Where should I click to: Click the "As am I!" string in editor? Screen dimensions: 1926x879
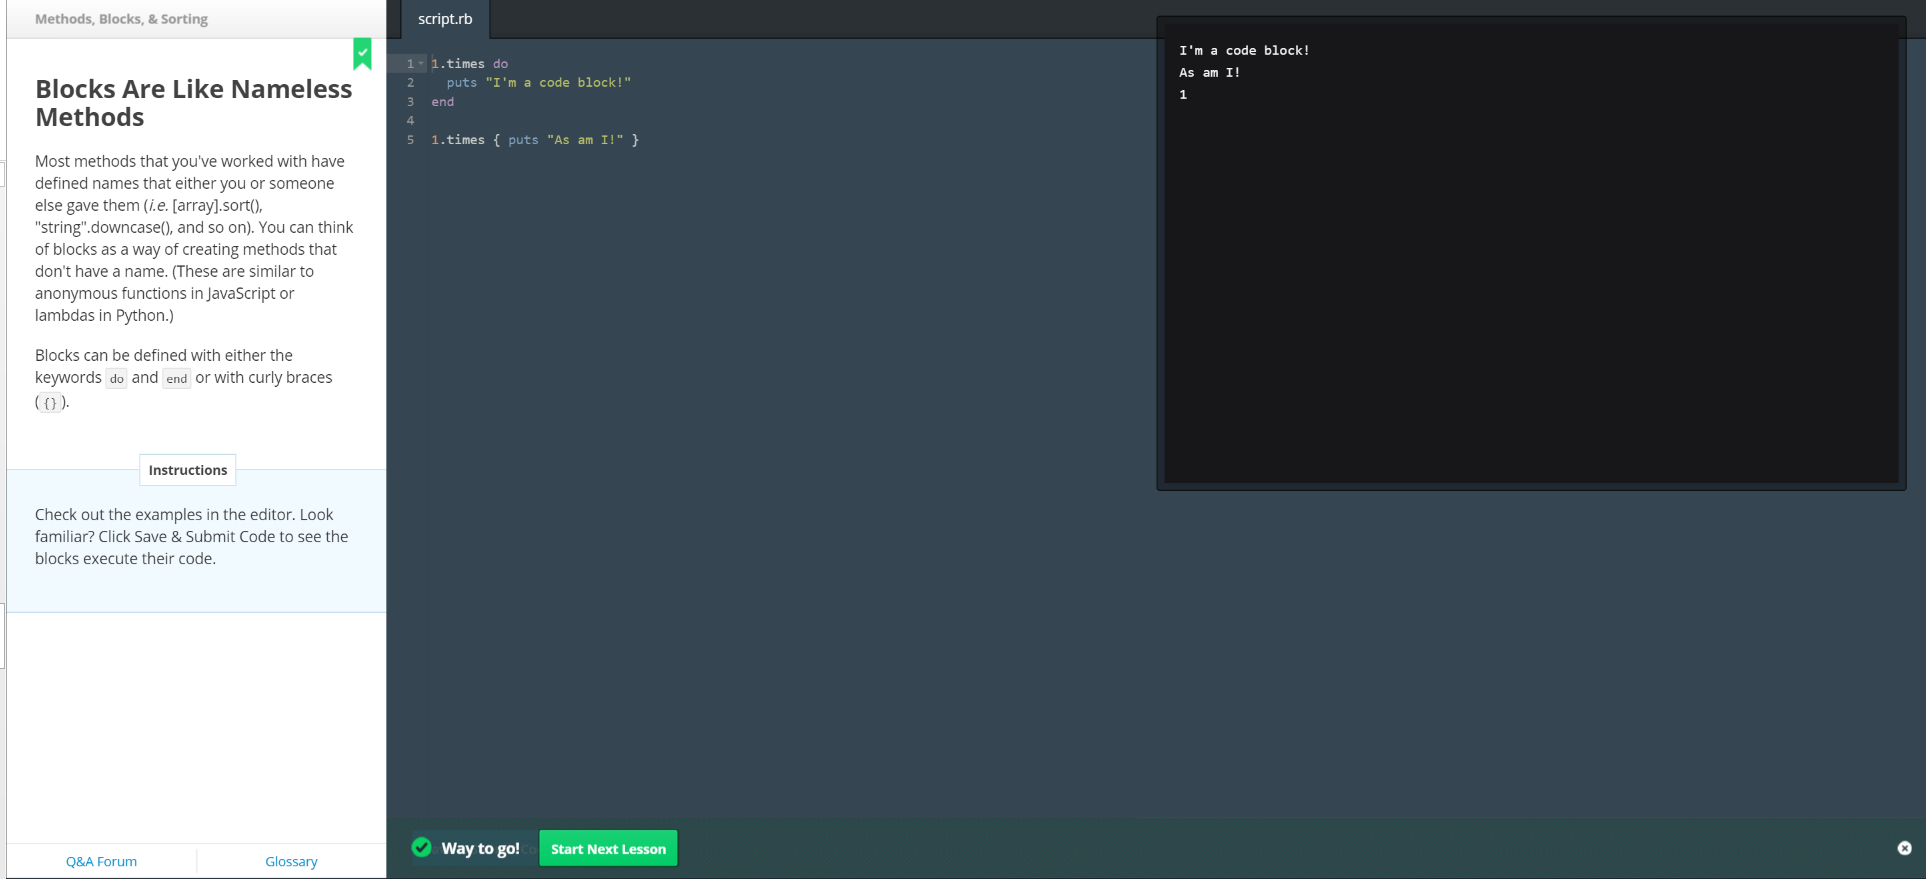[x=585, y=140]
